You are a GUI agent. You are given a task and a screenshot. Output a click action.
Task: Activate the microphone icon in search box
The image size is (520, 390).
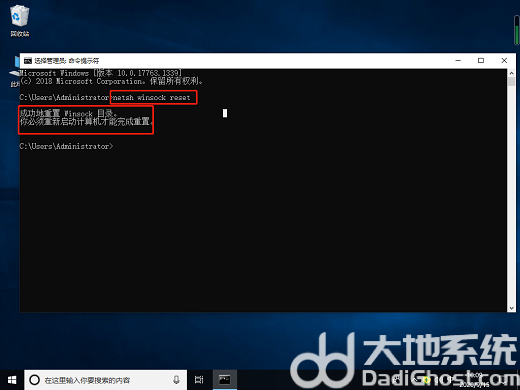point(176,380)
